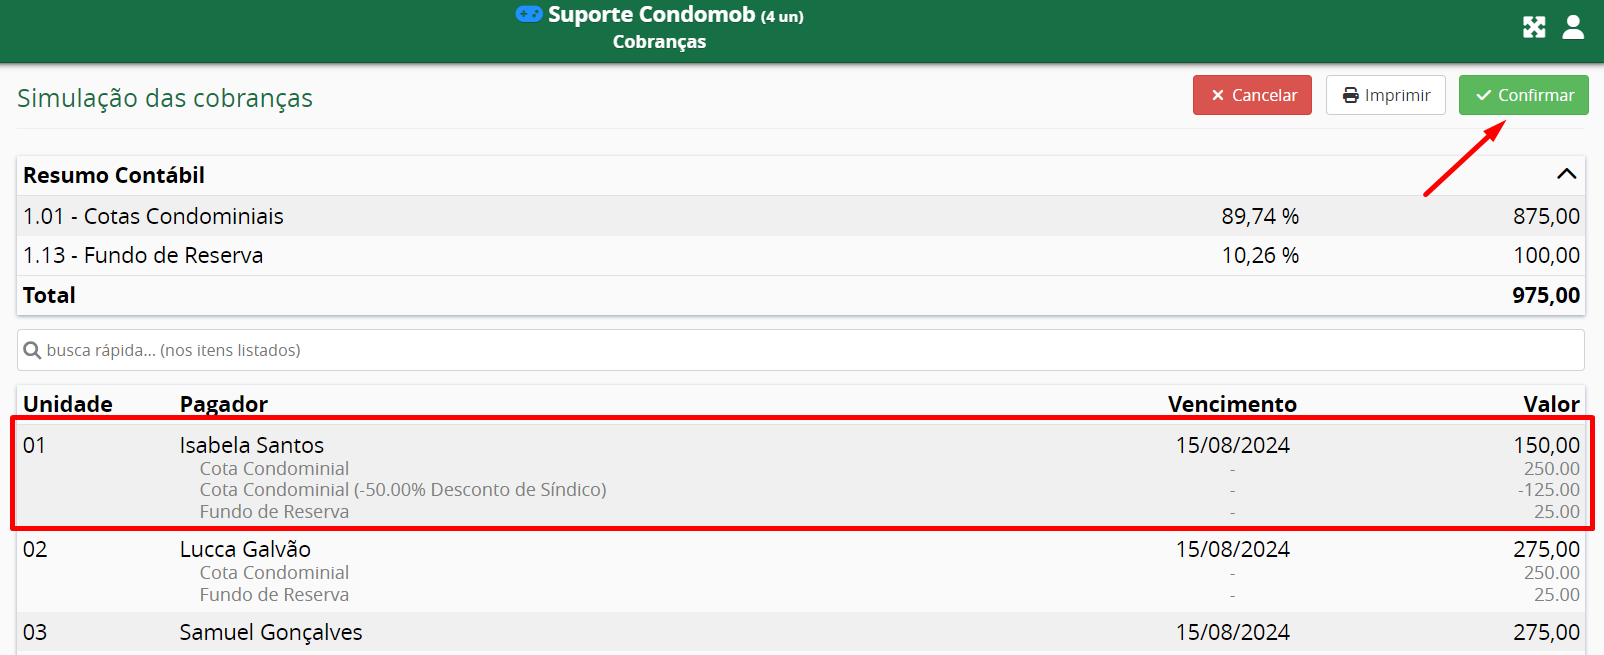This screenshot has height=655, width=1604.
Task: Click the 1.13 - Fundo de Reserva row
Action: pyautogui.click(x=143, y=255)
